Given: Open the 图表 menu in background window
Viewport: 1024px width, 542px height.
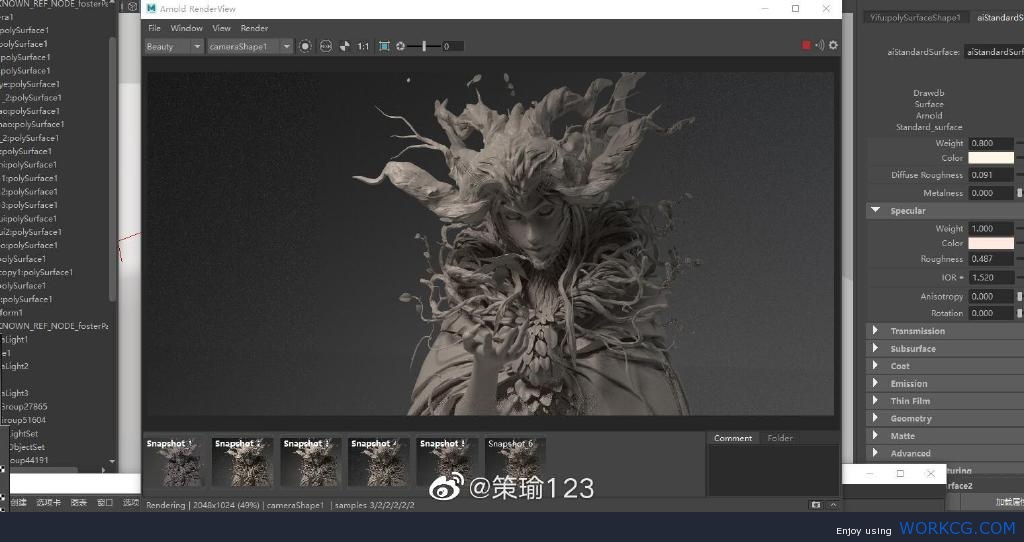Looking at the screenshot, I should (79, 502).
